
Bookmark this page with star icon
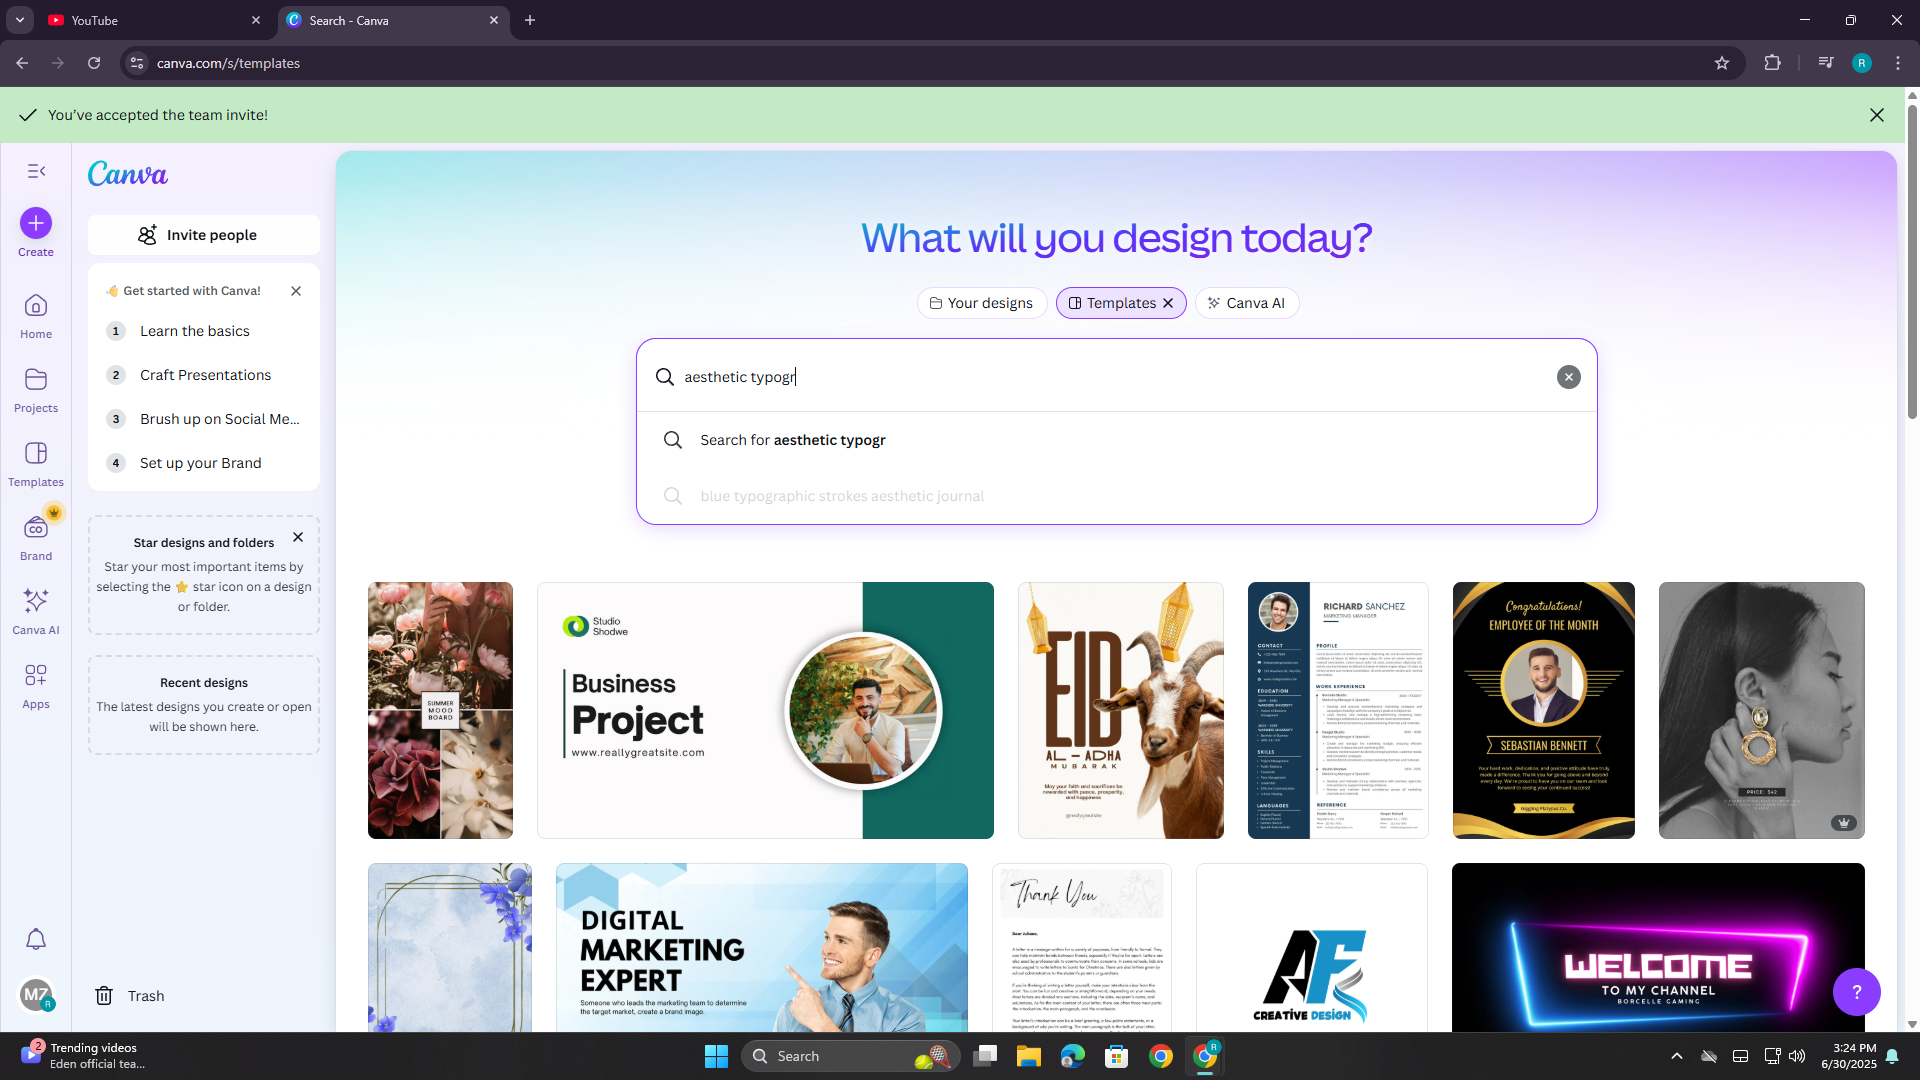click(x=1722, y=63)
